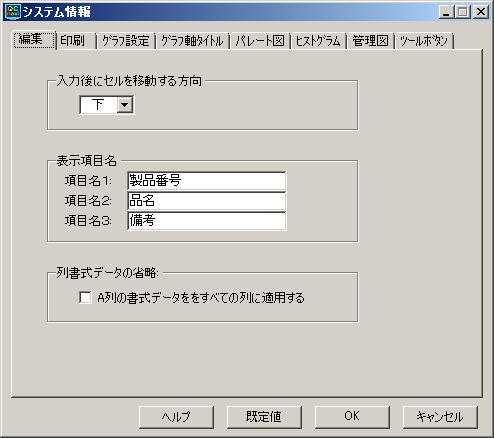Enable A列の書式データ apply-to-all-columns checkbox
This screenshot has width=494, height=438.
[85, 297]
